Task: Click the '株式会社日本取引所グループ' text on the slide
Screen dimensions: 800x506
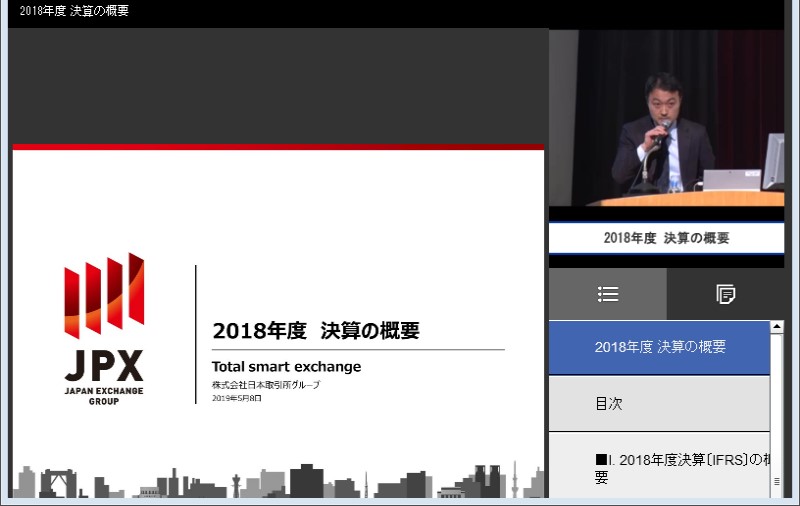Action: pos(266,385)
